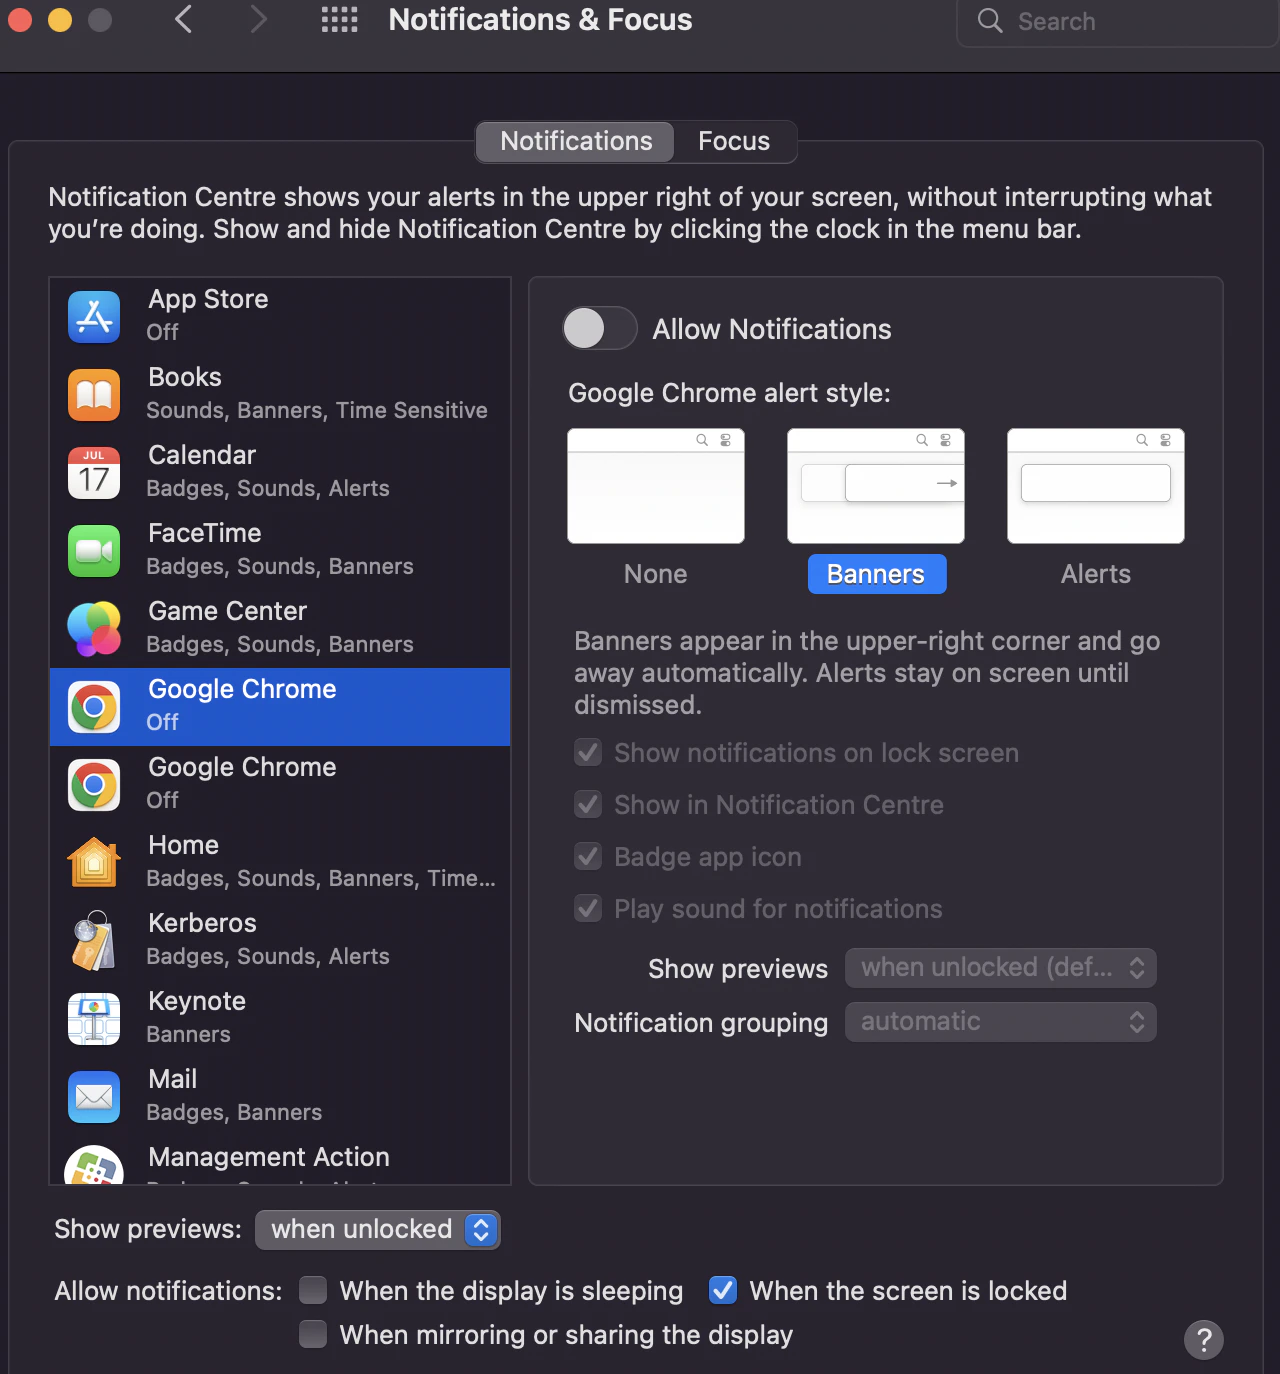1280x1374 pixels.
Task: Select Management Action row in app list
Action: tap(280, 1160)
